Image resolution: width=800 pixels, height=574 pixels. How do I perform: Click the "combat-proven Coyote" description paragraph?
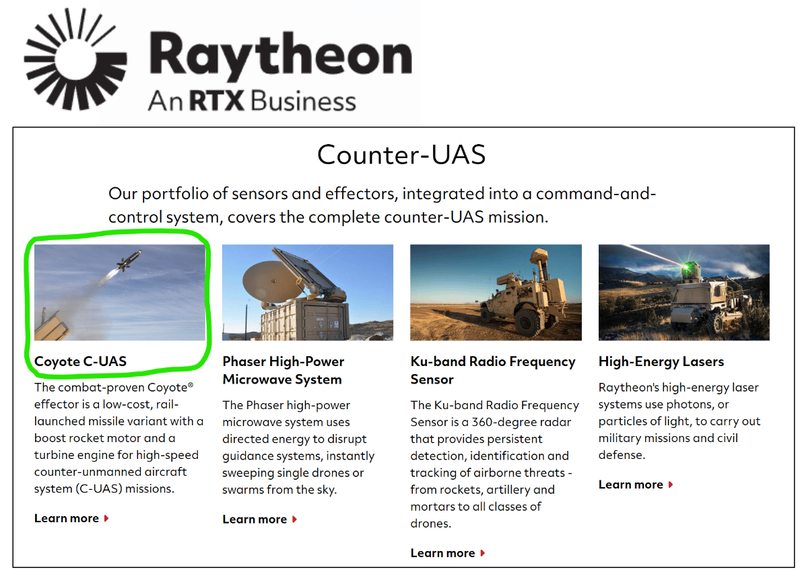119,438
